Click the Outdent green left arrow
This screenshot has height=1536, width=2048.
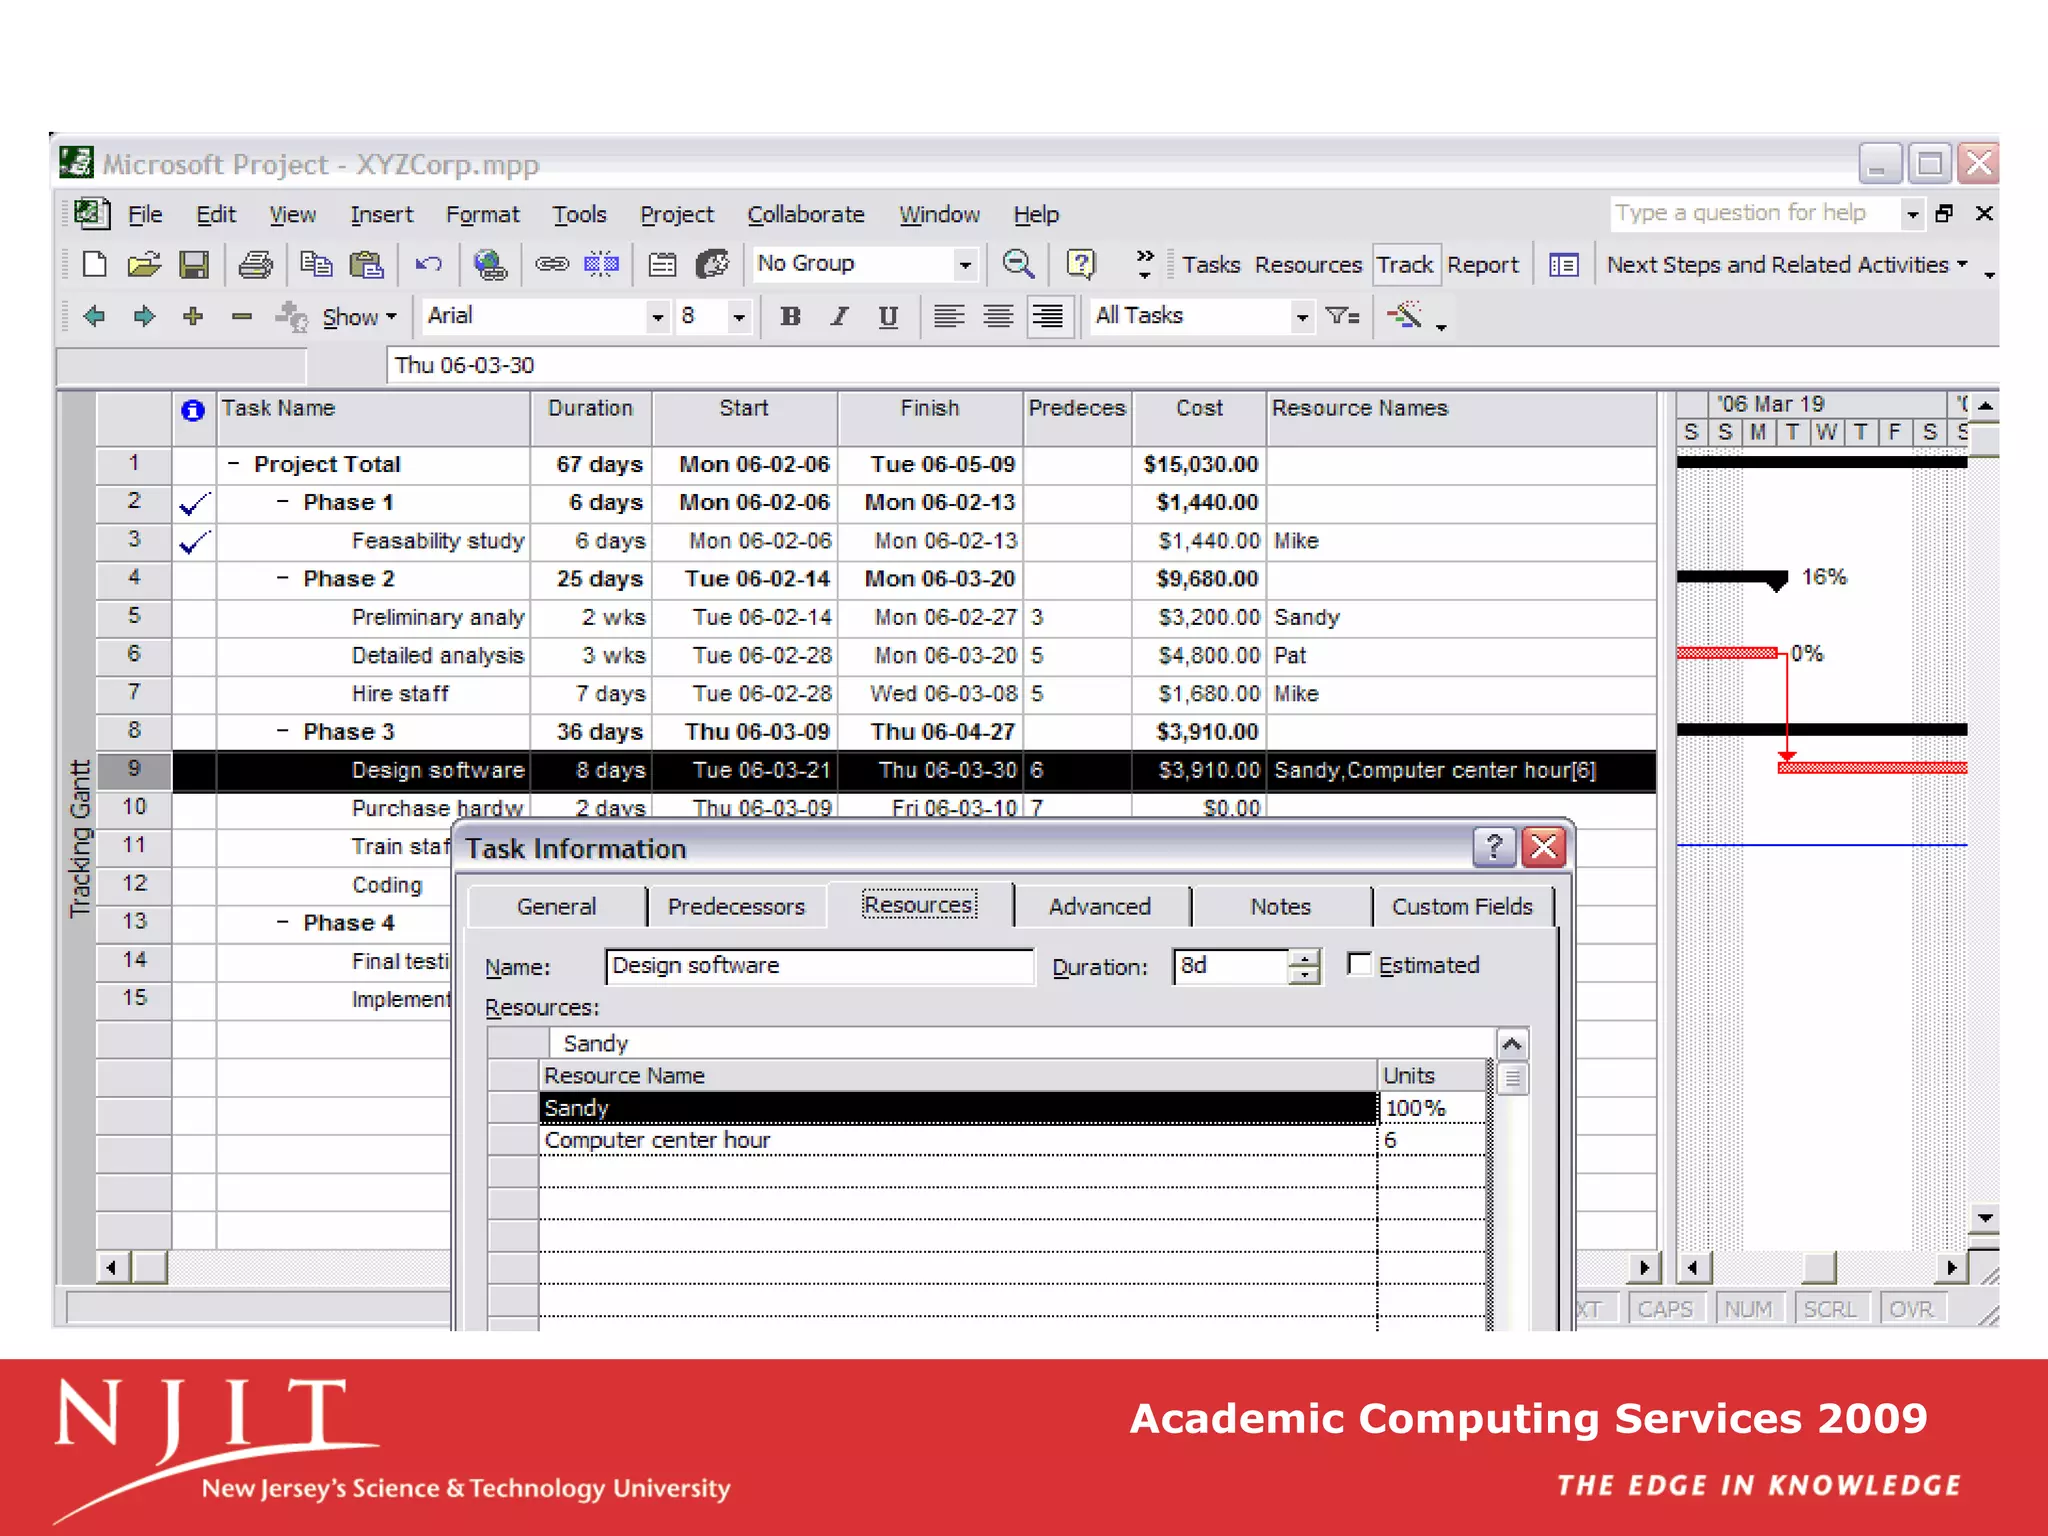[94, 316]
